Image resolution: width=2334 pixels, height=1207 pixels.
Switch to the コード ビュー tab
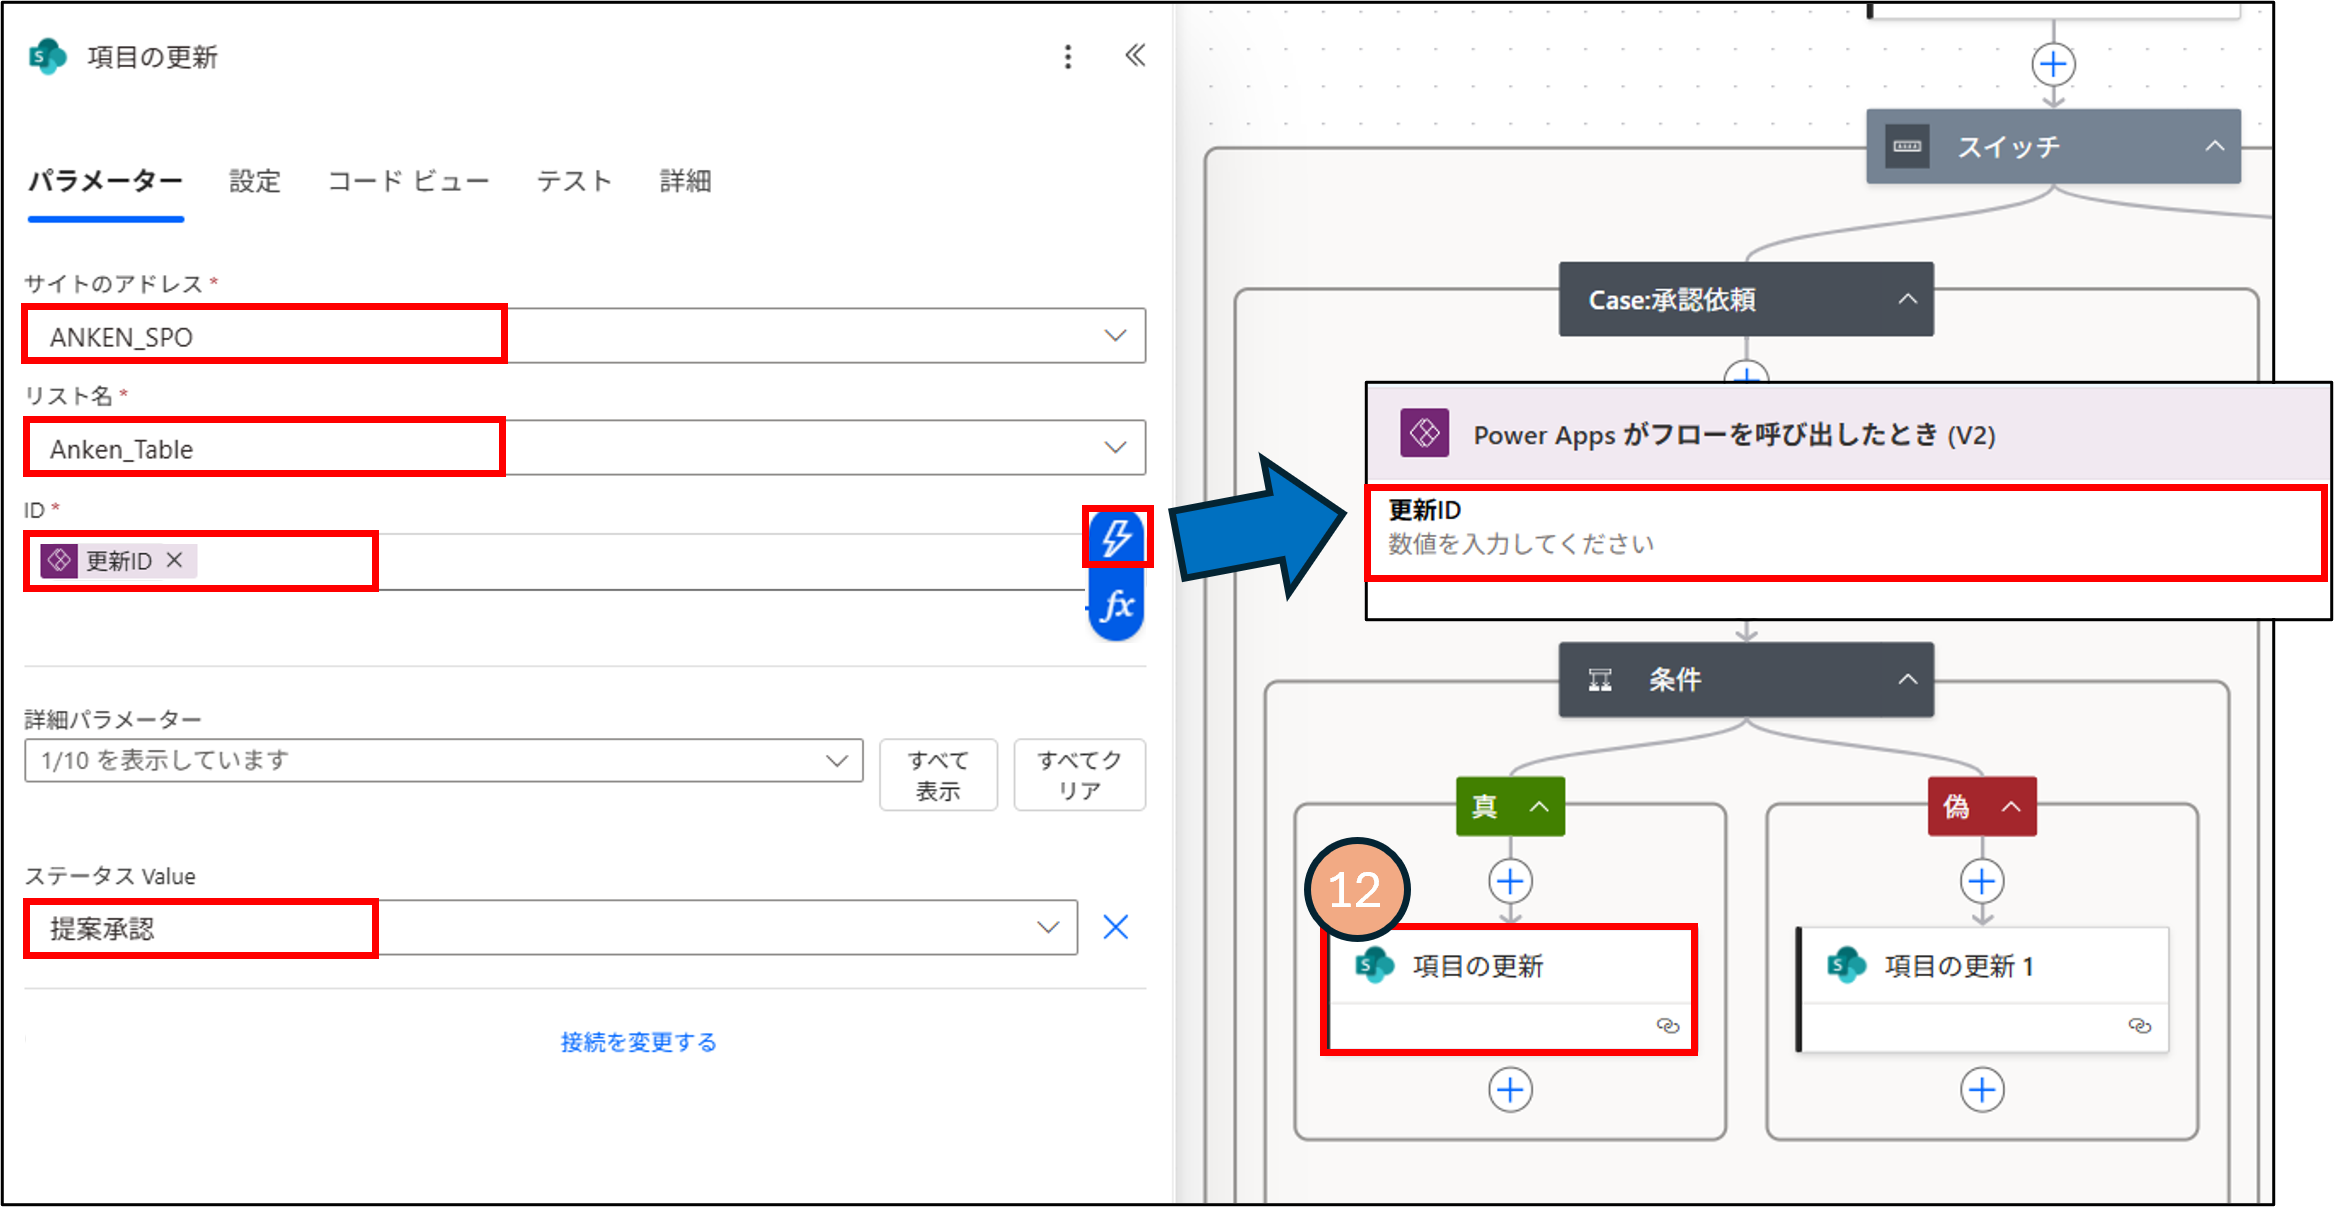[x=408, y=181]
